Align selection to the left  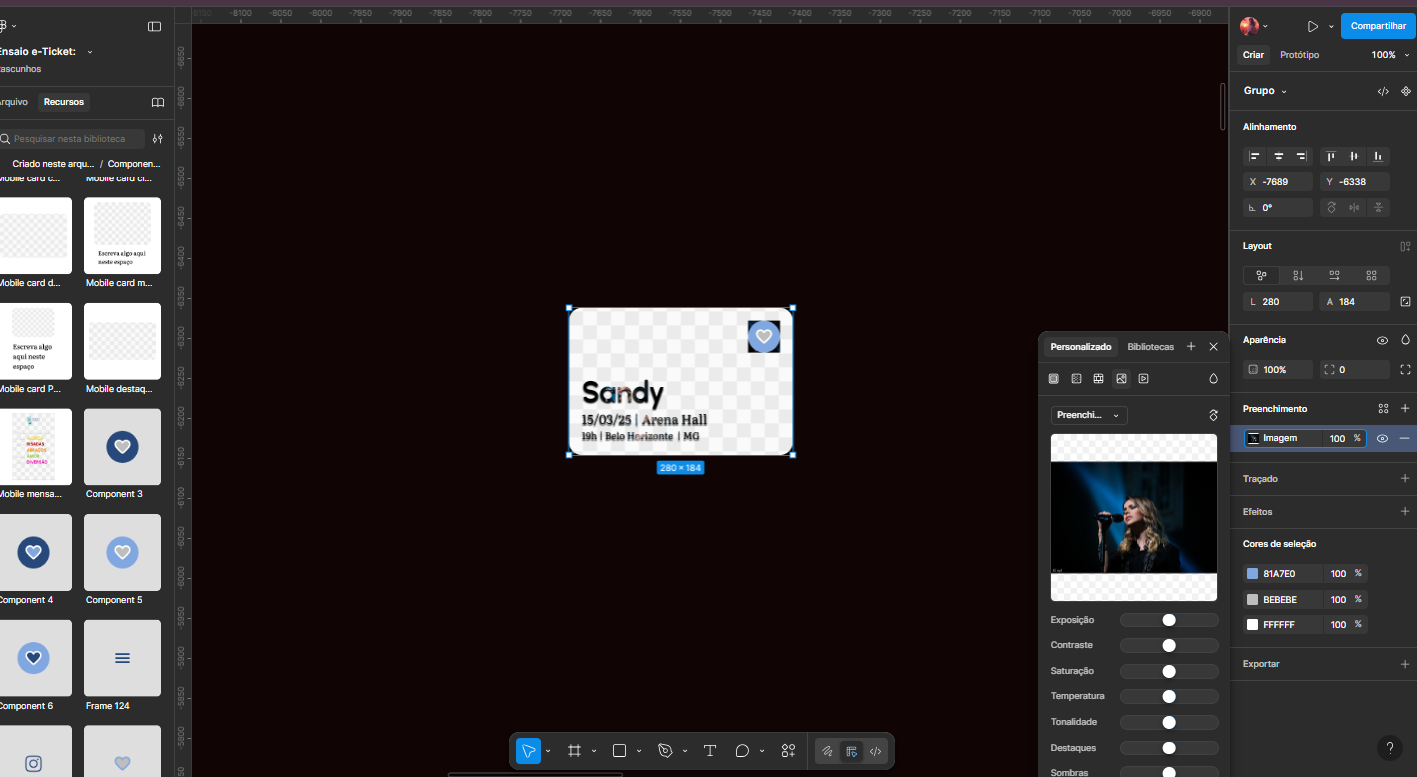pos(1255,156)
